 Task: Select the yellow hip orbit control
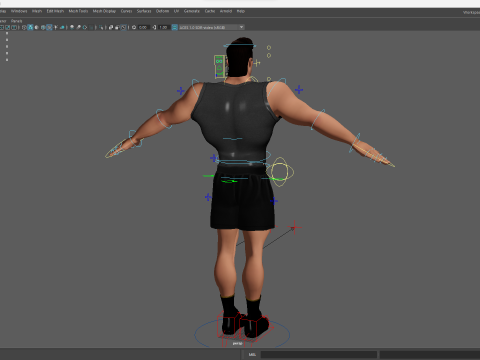point(280,172)
